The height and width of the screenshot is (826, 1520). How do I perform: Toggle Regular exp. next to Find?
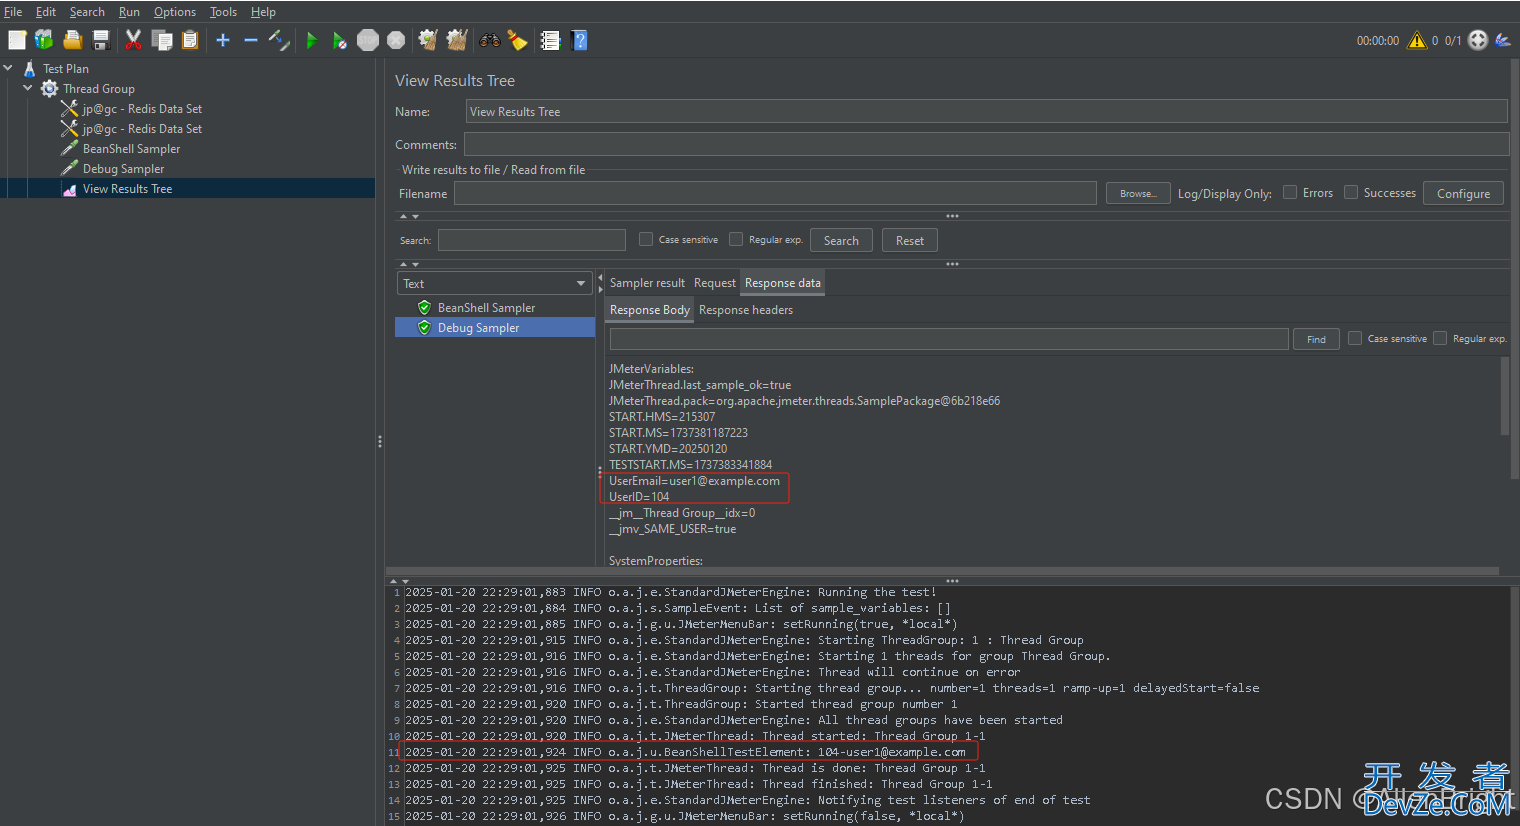point(1440,338)
